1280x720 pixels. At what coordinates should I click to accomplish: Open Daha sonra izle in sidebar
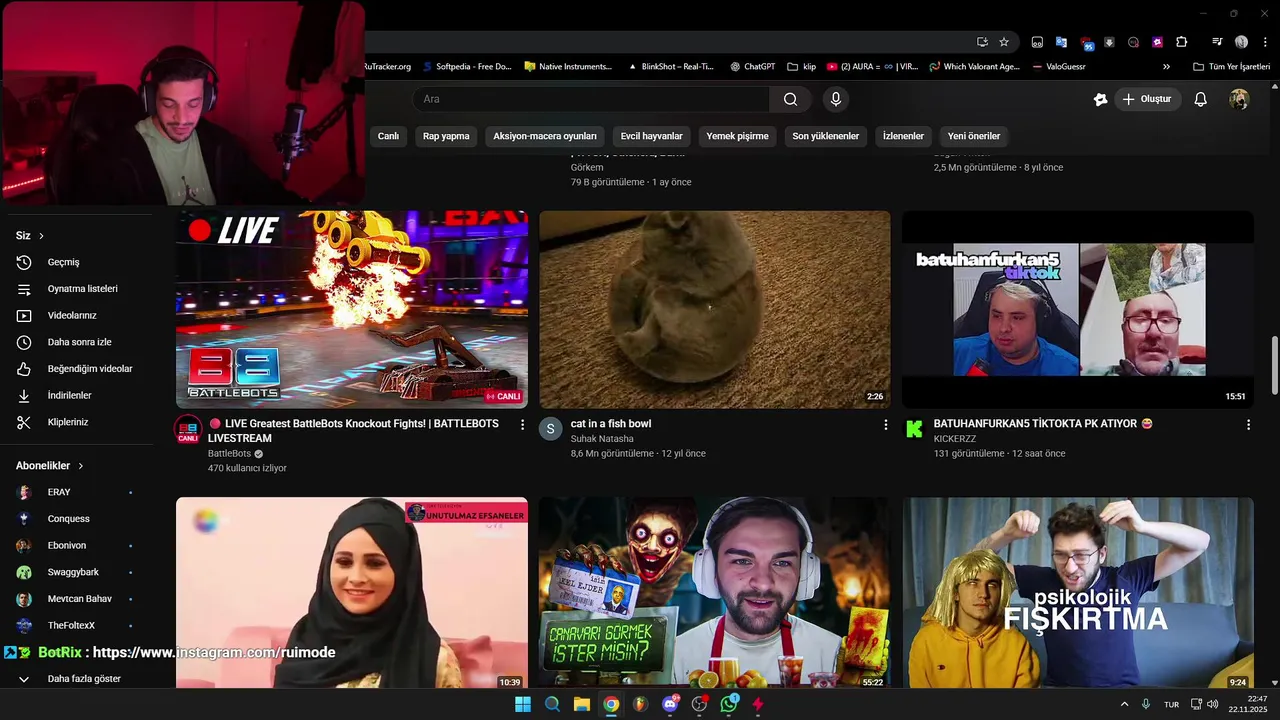(77, 342)
